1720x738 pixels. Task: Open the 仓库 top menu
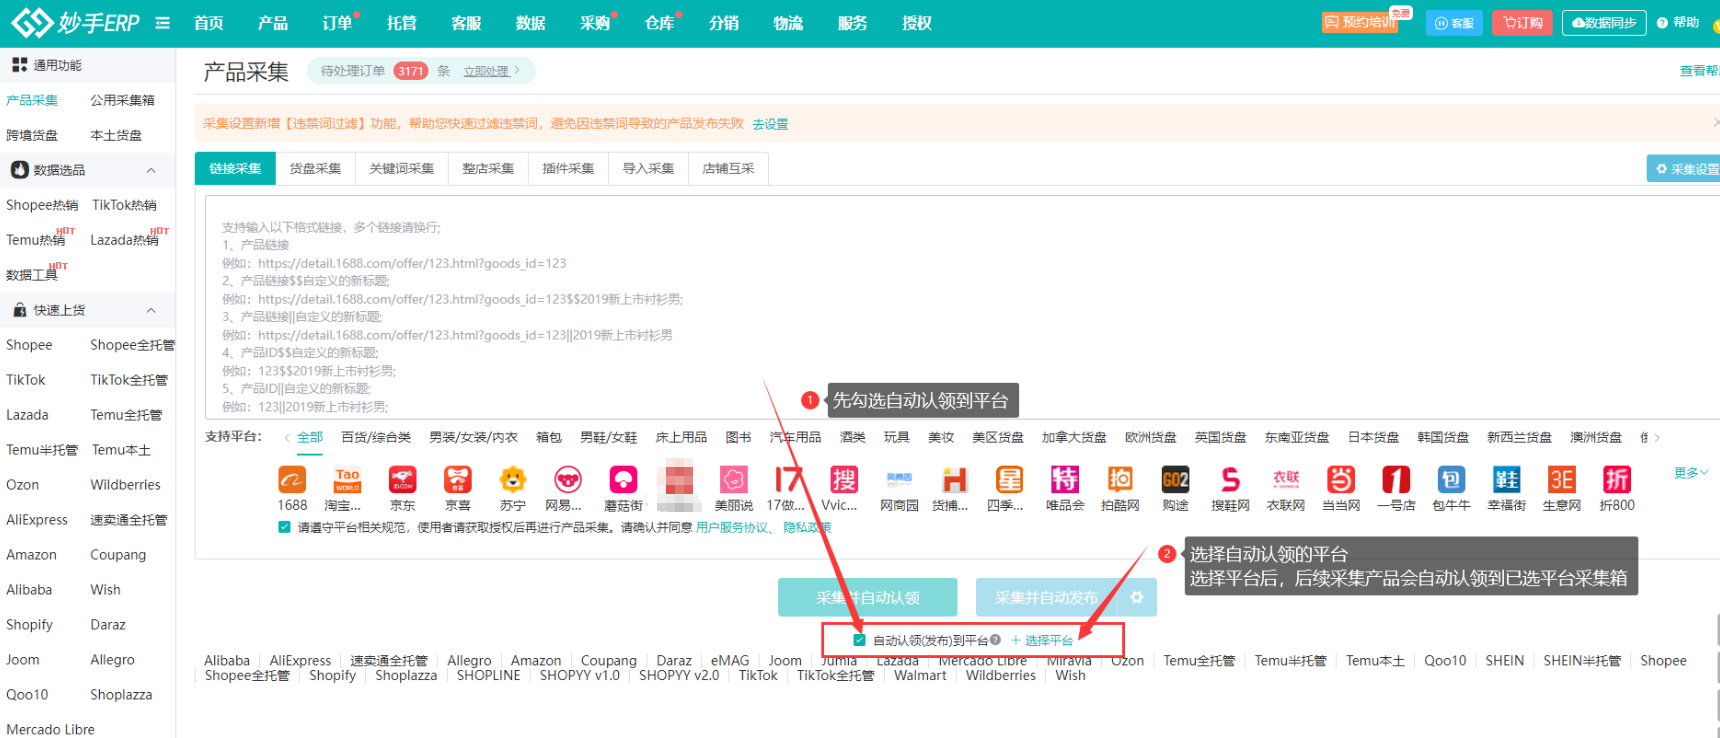659,23
